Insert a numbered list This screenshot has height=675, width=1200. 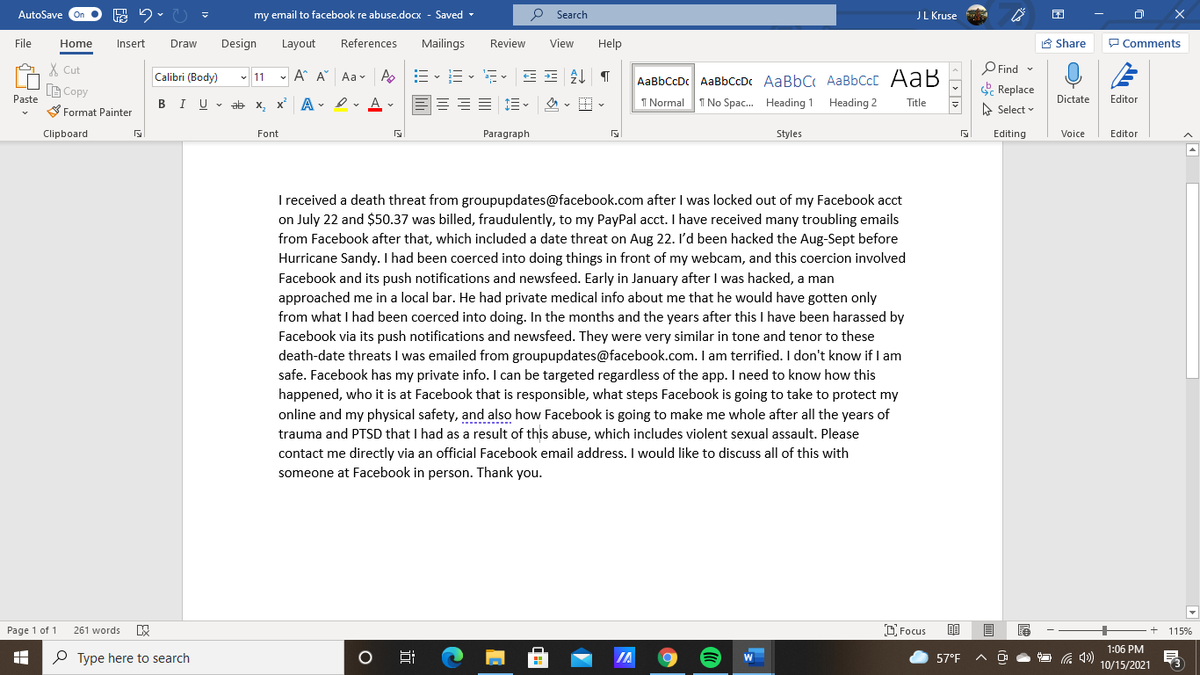[x=457, y=77]
